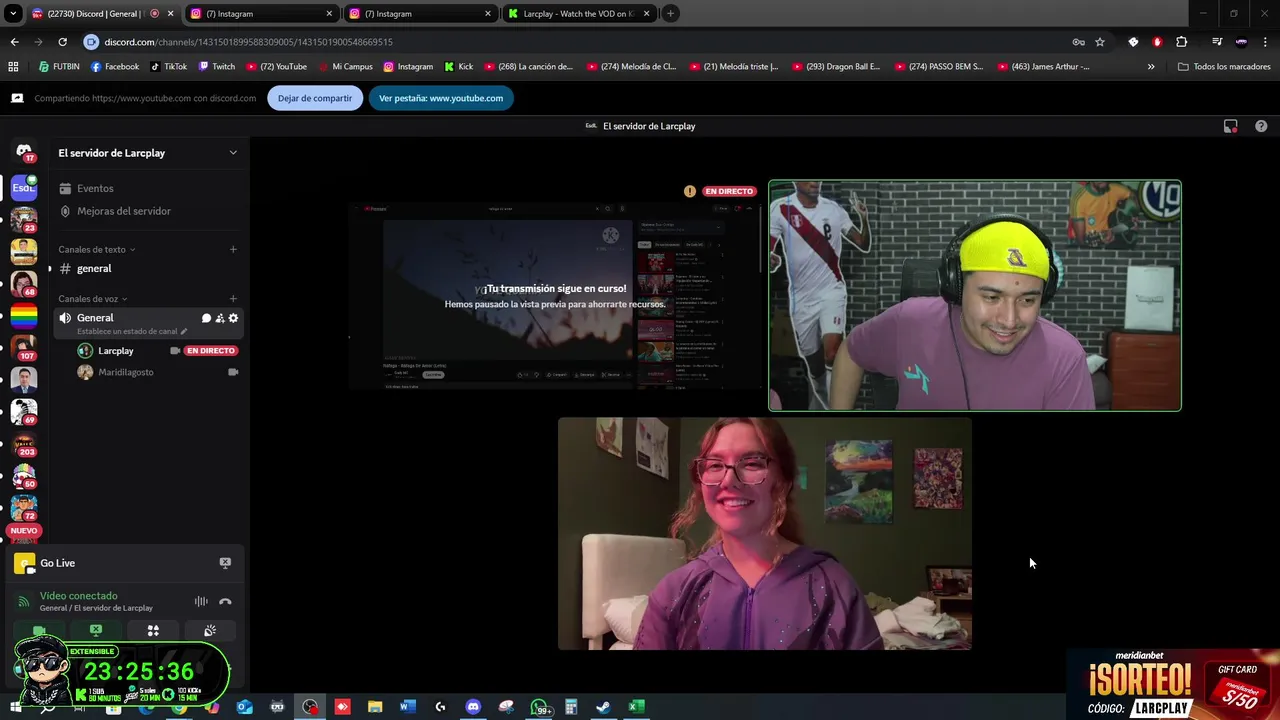The image size is (1280, 720).
Task: Edit the channel status pencil icon
Action: pyautogui.click(x=184, y=331)
